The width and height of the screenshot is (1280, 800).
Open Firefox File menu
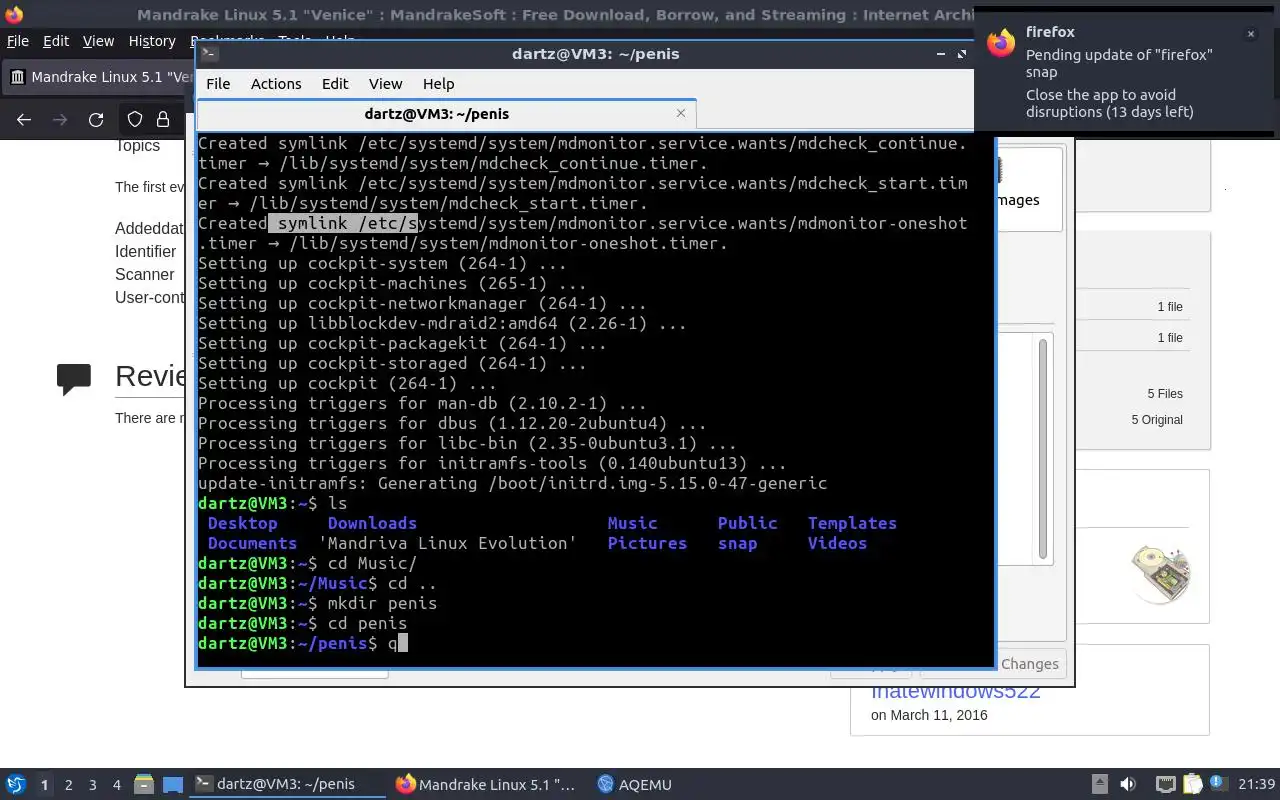[18, 41]
